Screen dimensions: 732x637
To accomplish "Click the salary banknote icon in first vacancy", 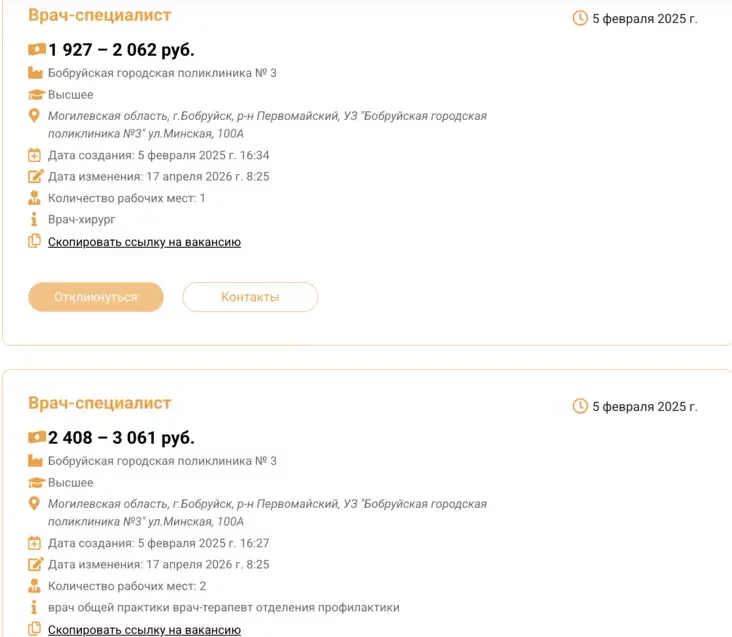I will click(37, 50).
